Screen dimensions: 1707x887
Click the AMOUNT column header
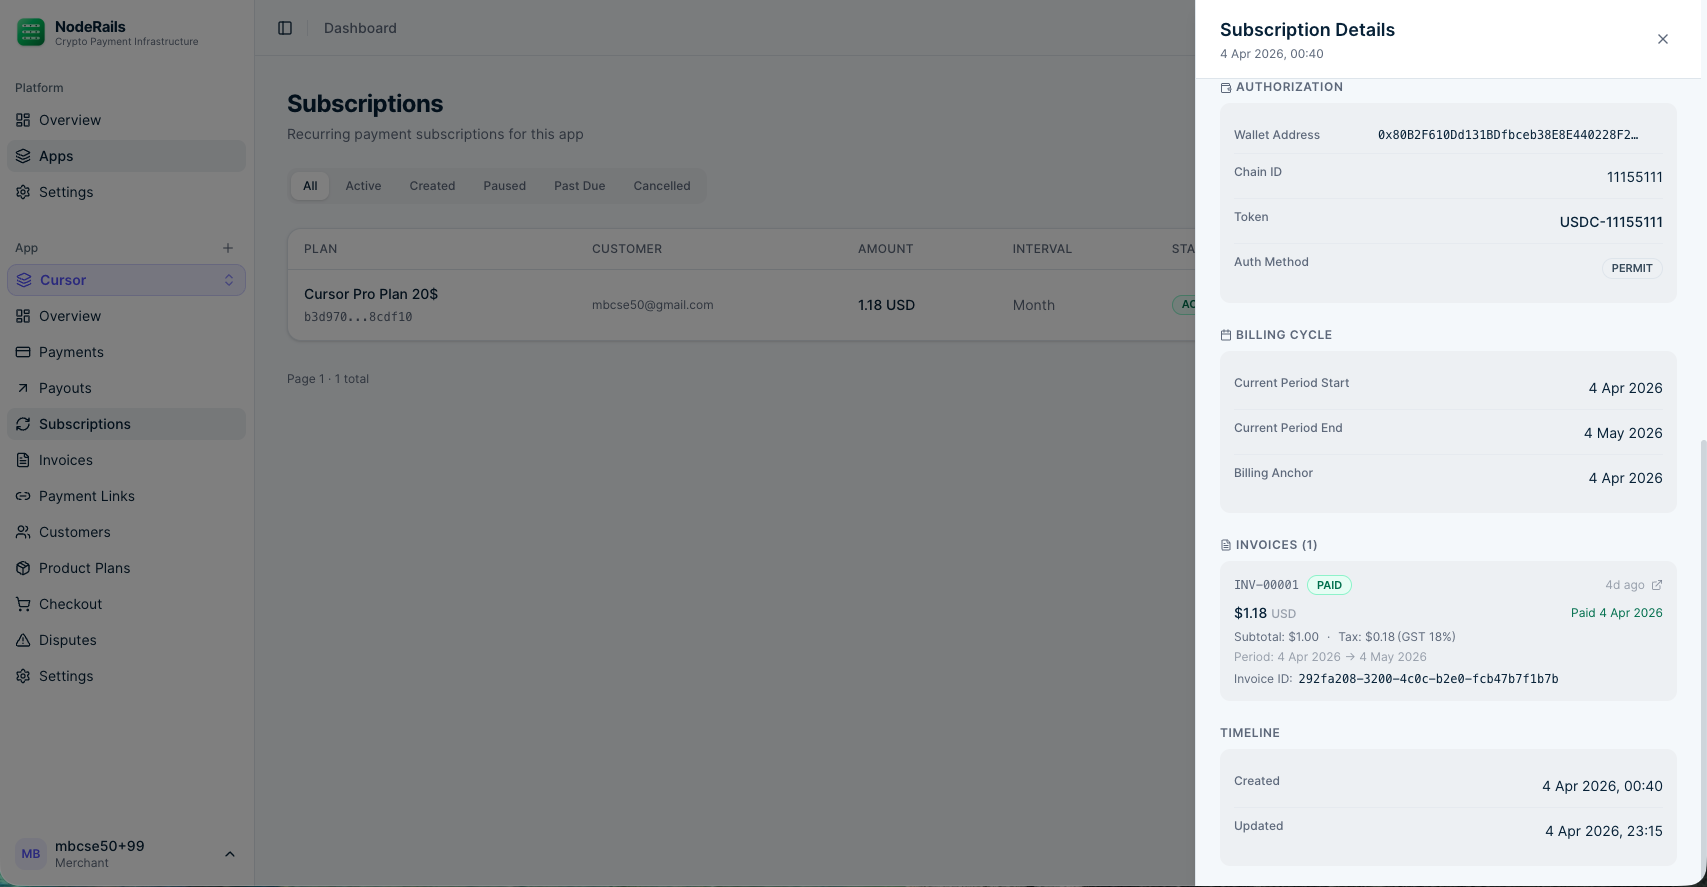(885, 249)
